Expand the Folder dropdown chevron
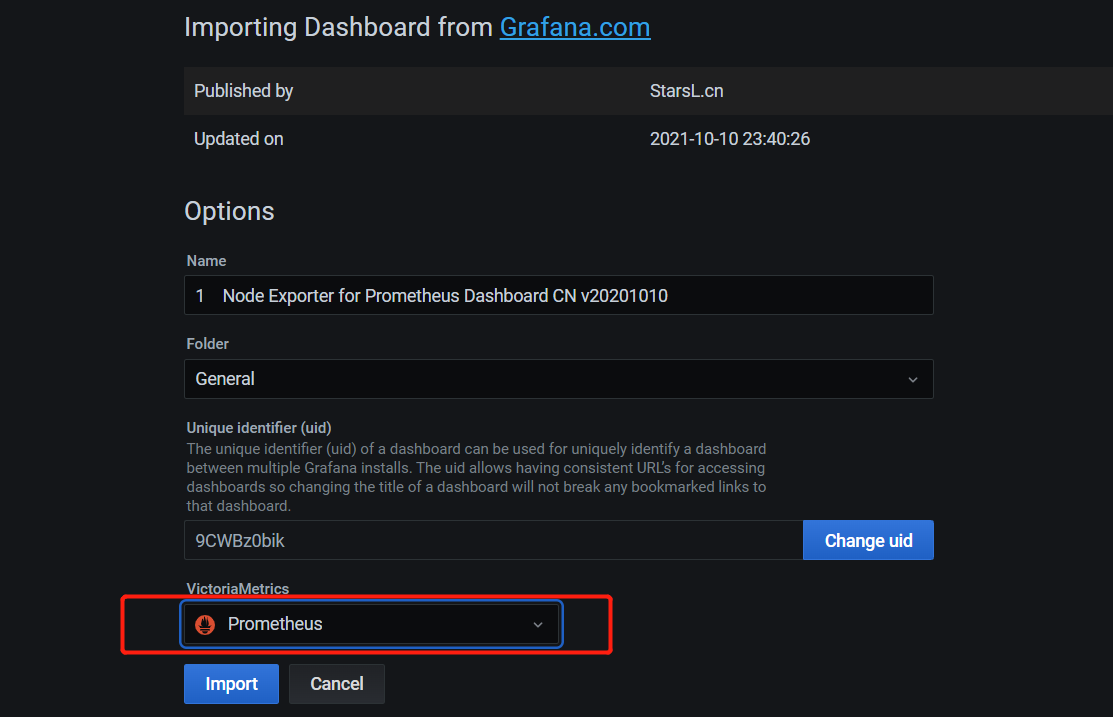The width and height of the screenshot is (1113, 717). (x=913, y=380)
